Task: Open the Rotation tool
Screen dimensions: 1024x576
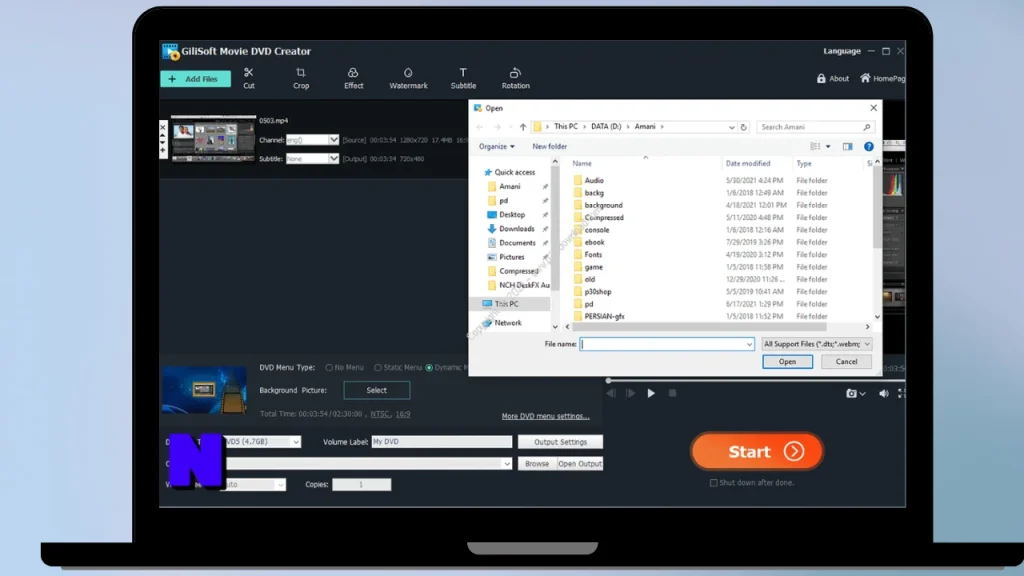Action: click(x=515, y=78)
